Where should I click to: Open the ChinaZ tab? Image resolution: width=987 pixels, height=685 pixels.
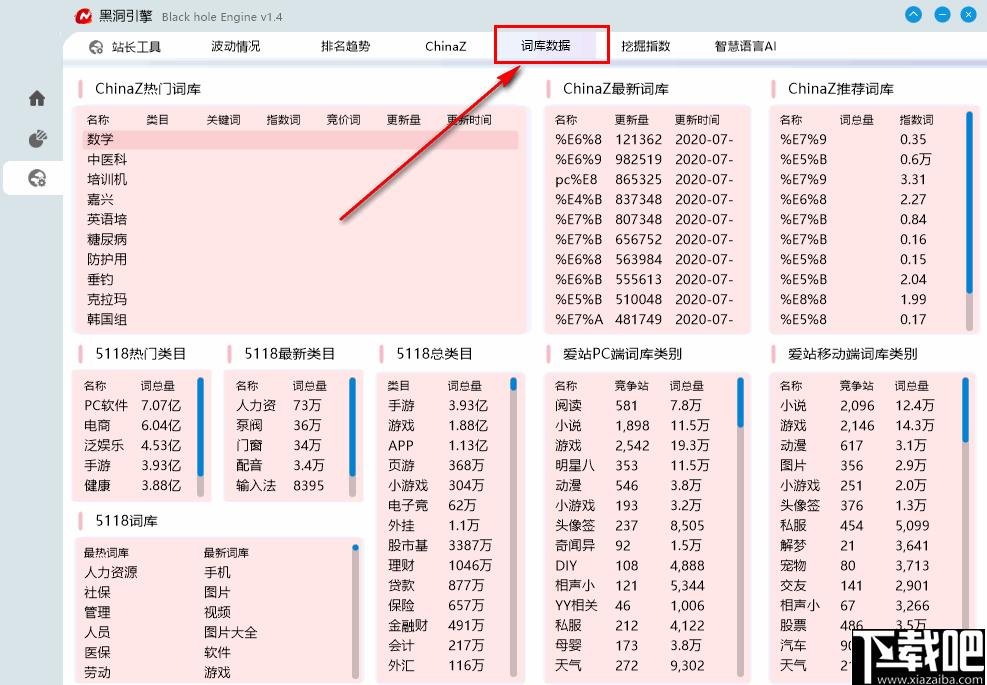(x=446, y=46)
